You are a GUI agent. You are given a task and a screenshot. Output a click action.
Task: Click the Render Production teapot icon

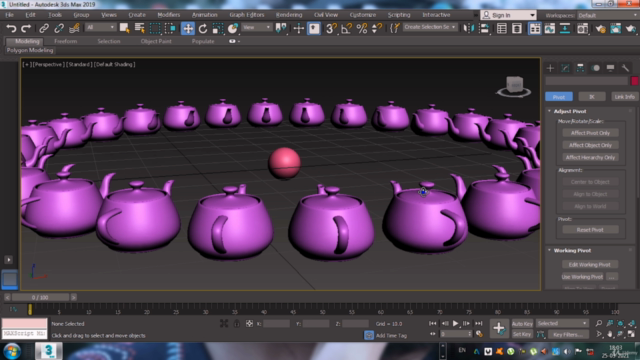(631, 28)
